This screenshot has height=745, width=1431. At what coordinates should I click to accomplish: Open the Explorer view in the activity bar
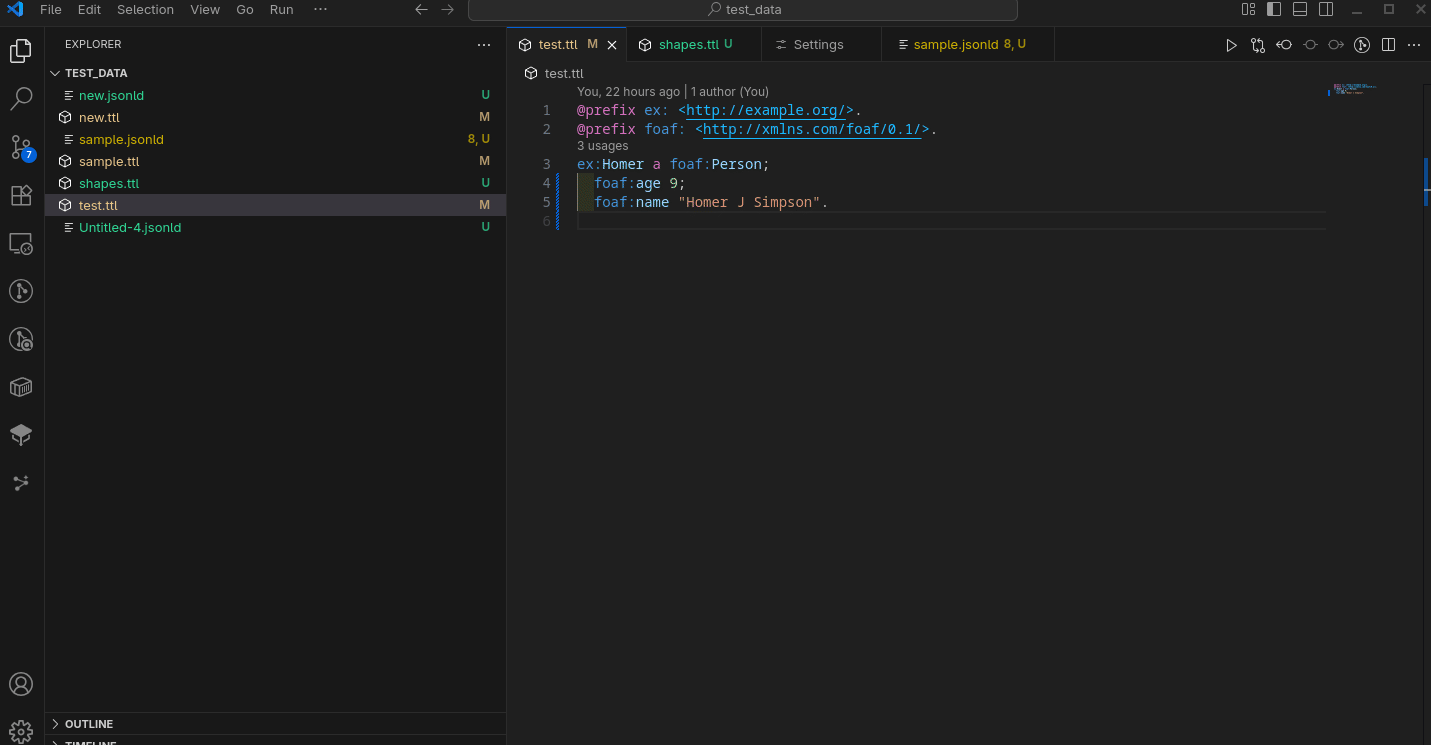click(21, 50)
